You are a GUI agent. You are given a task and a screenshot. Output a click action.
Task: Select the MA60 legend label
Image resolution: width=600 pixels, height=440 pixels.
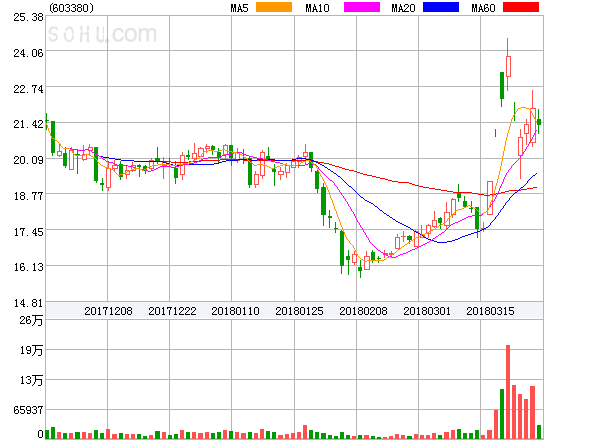482,8
